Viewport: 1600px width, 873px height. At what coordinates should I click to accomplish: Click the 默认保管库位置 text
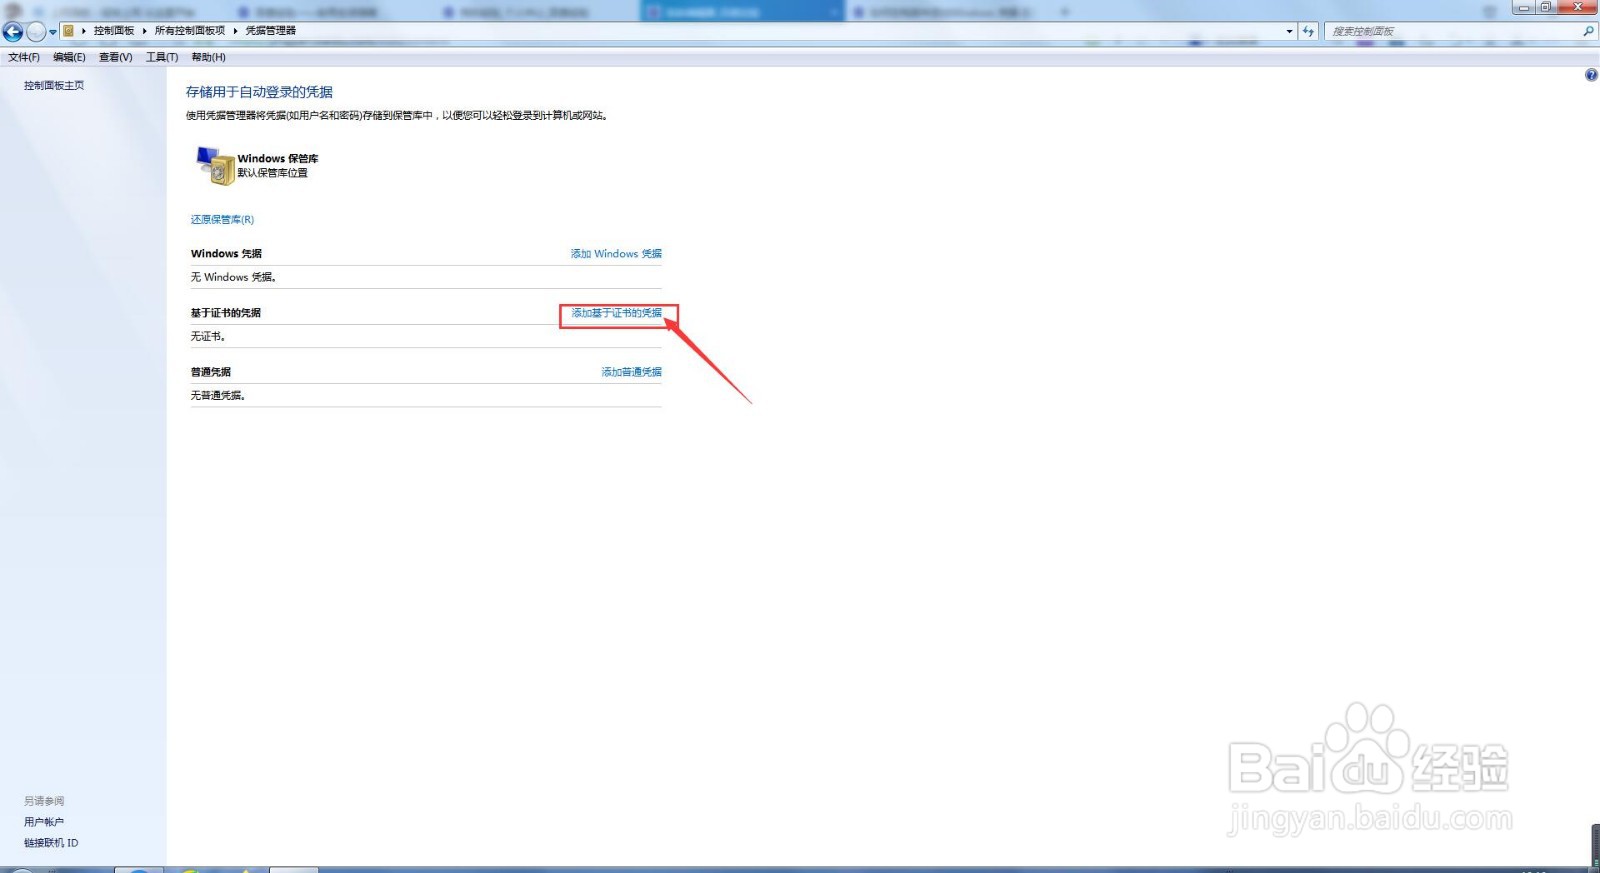pos(272,173)
